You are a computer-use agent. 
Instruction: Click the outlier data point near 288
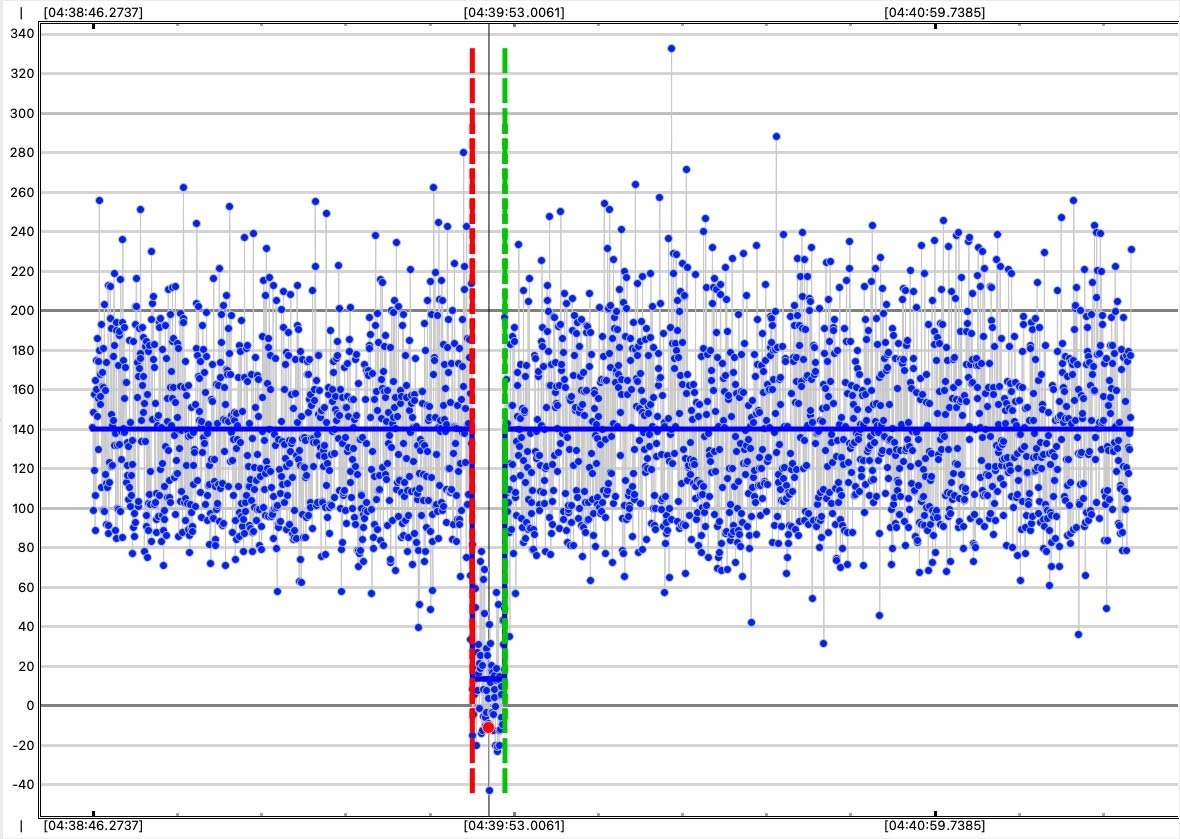click(776, 137)
